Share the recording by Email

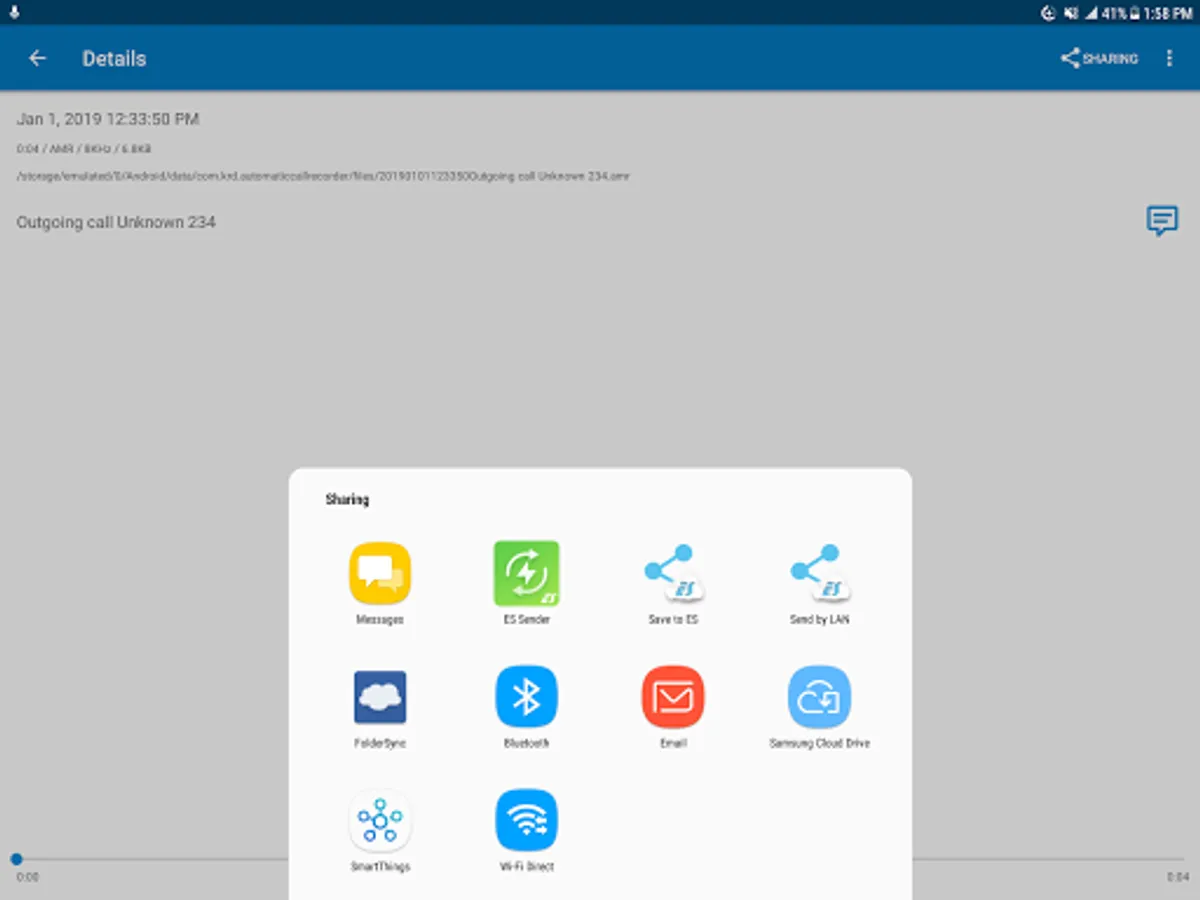(x=673, y=708)
